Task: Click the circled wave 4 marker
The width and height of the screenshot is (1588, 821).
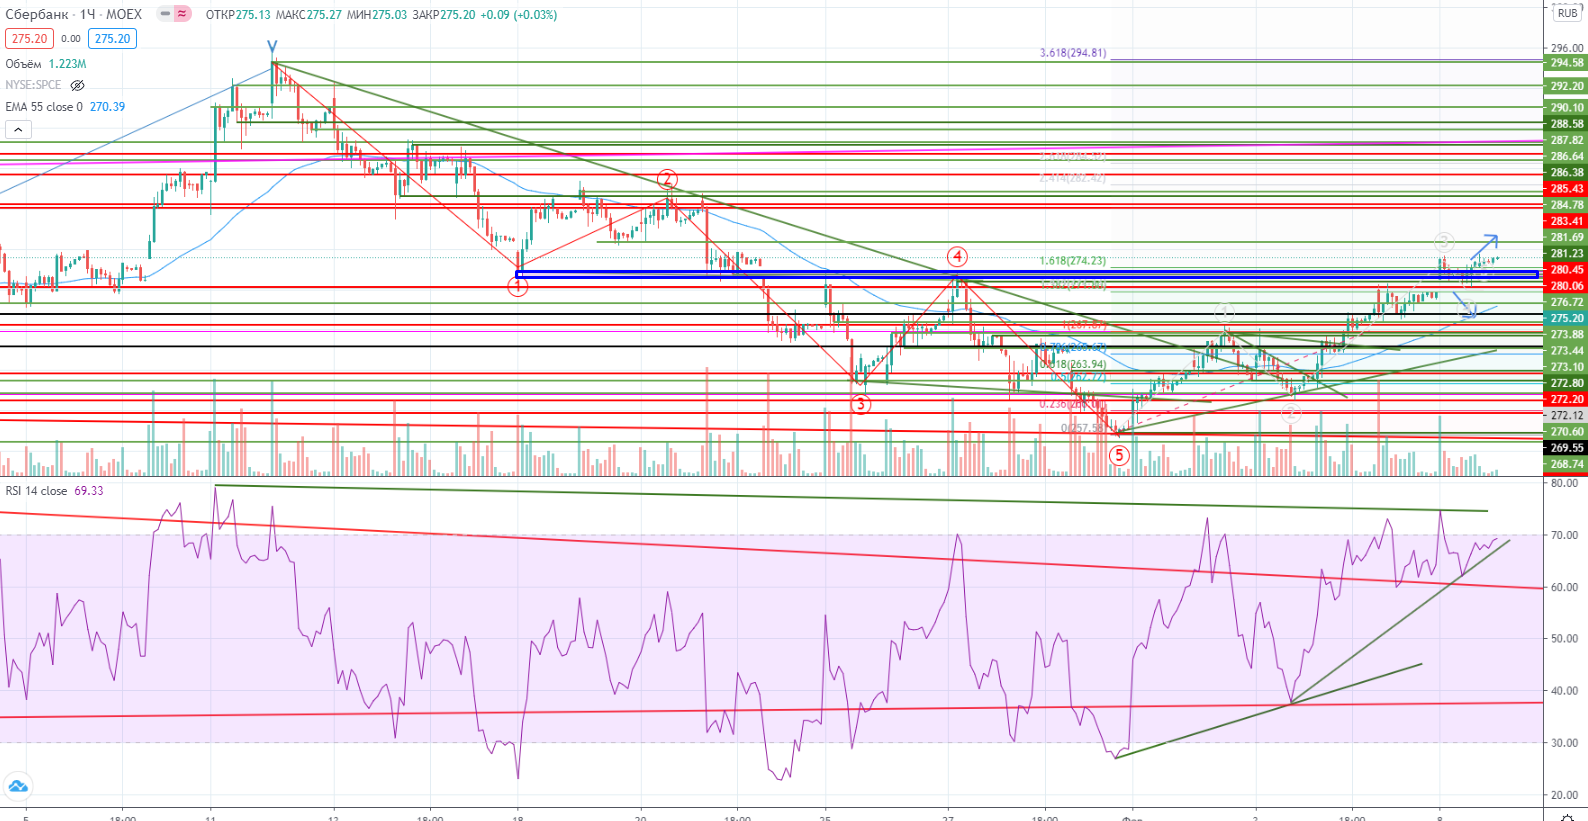Action: click(x=957, y=257)
